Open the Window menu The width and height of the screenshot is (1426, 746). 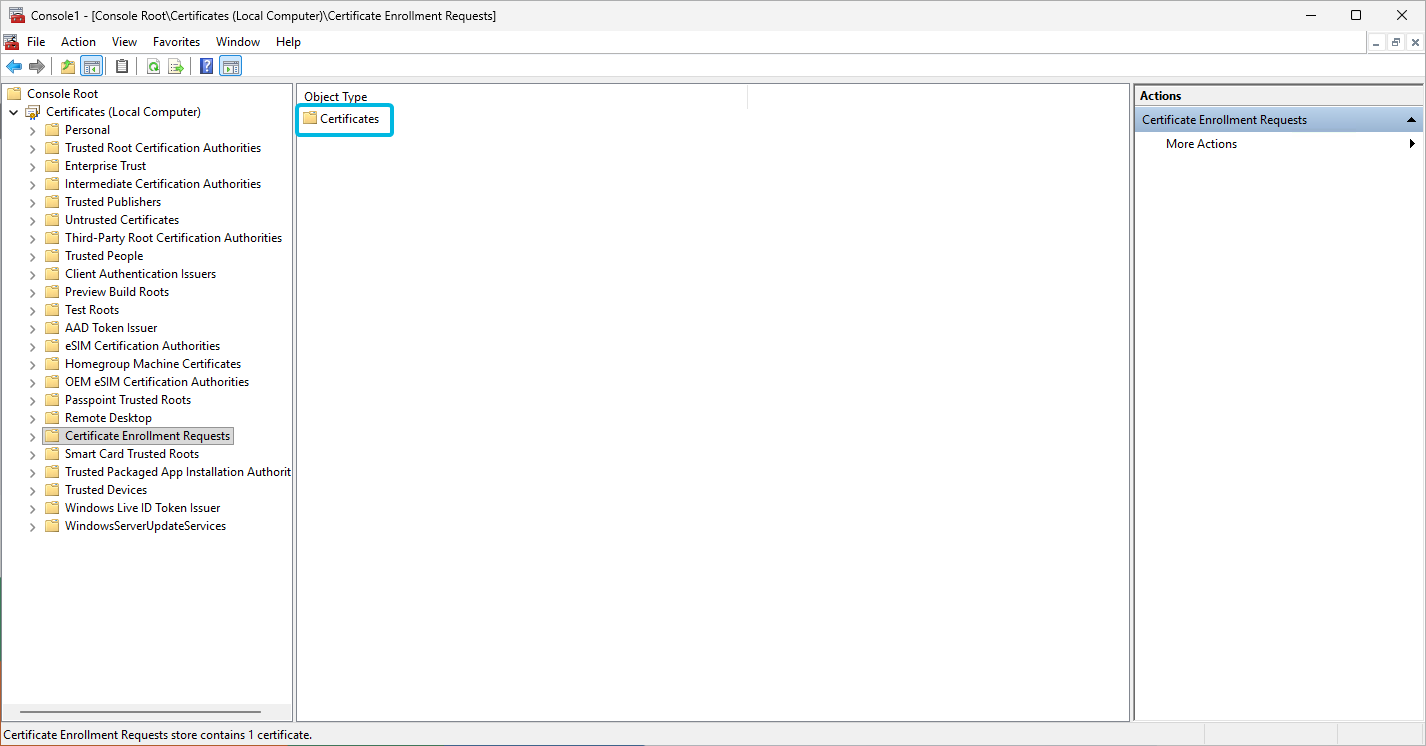pyautogui.click(x=238, y=42)
